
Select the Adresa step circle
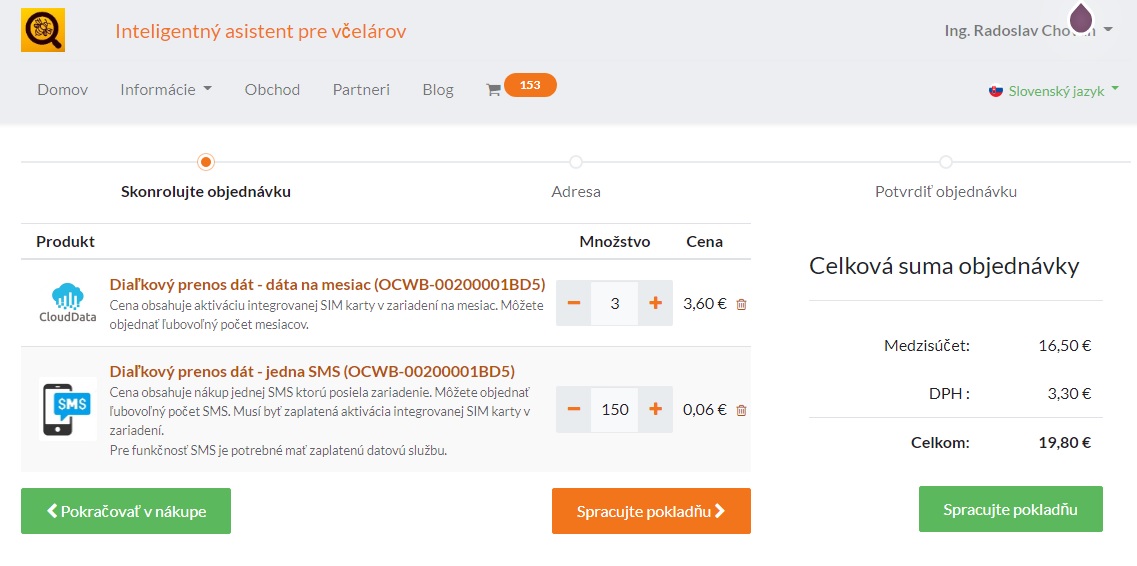576,162
